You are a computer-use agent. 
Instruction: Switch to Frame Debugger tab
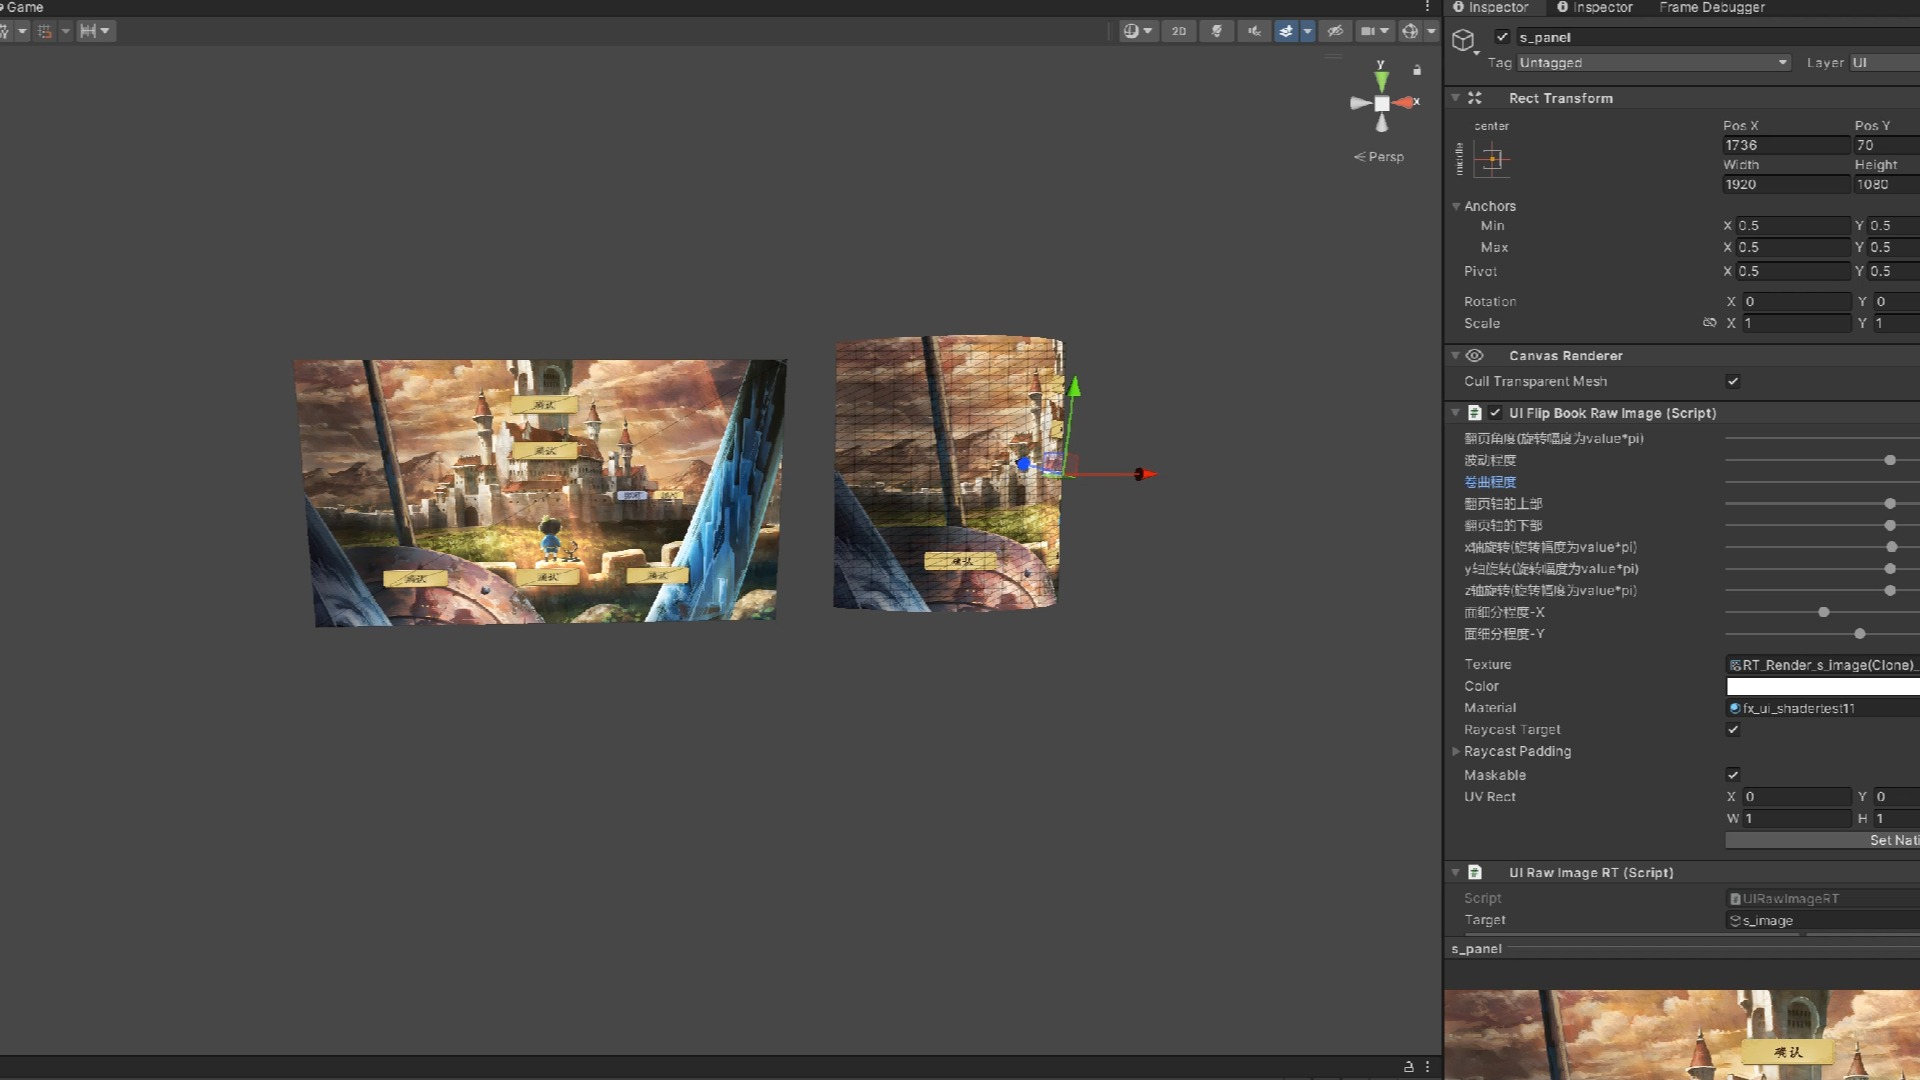coord(1711,8)
